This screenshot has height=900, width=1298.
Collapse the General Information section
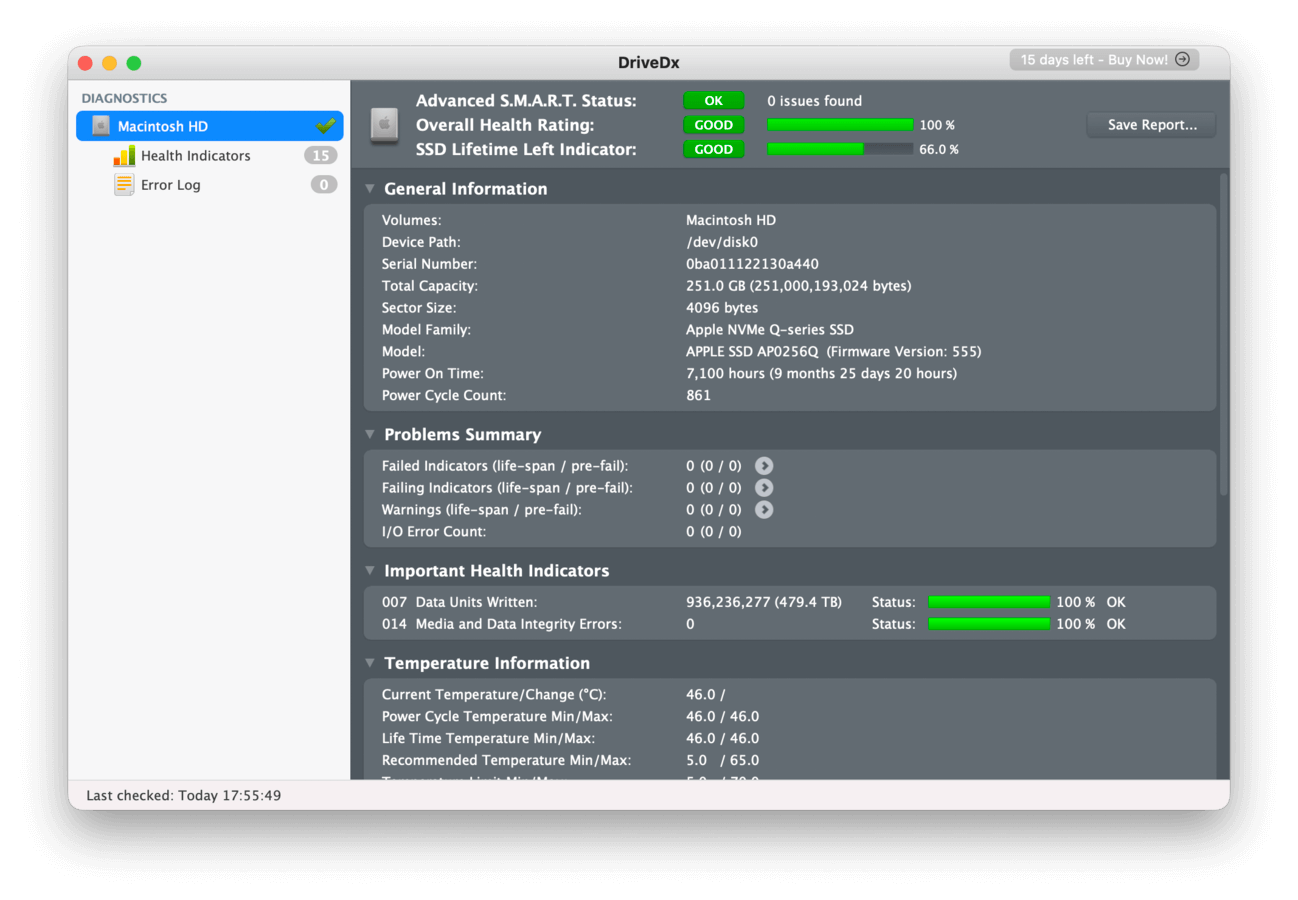369,188
